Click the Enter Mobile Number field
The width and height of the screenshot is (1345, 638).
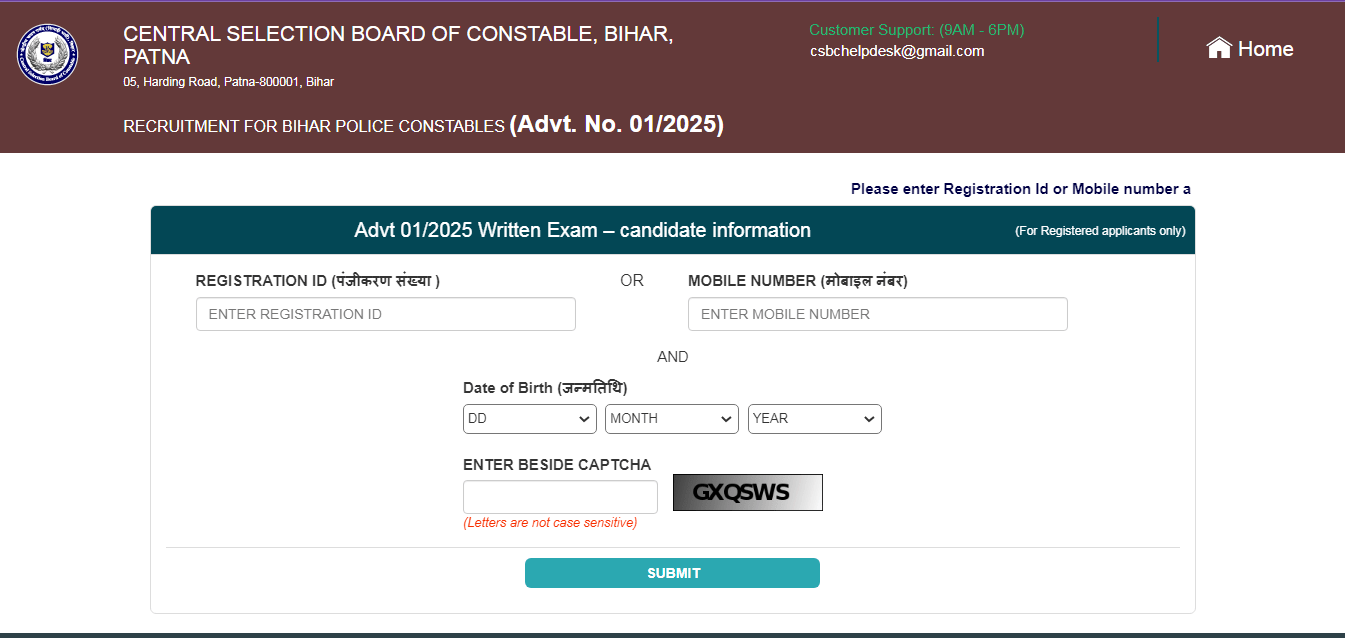click(x=877, y=314)
